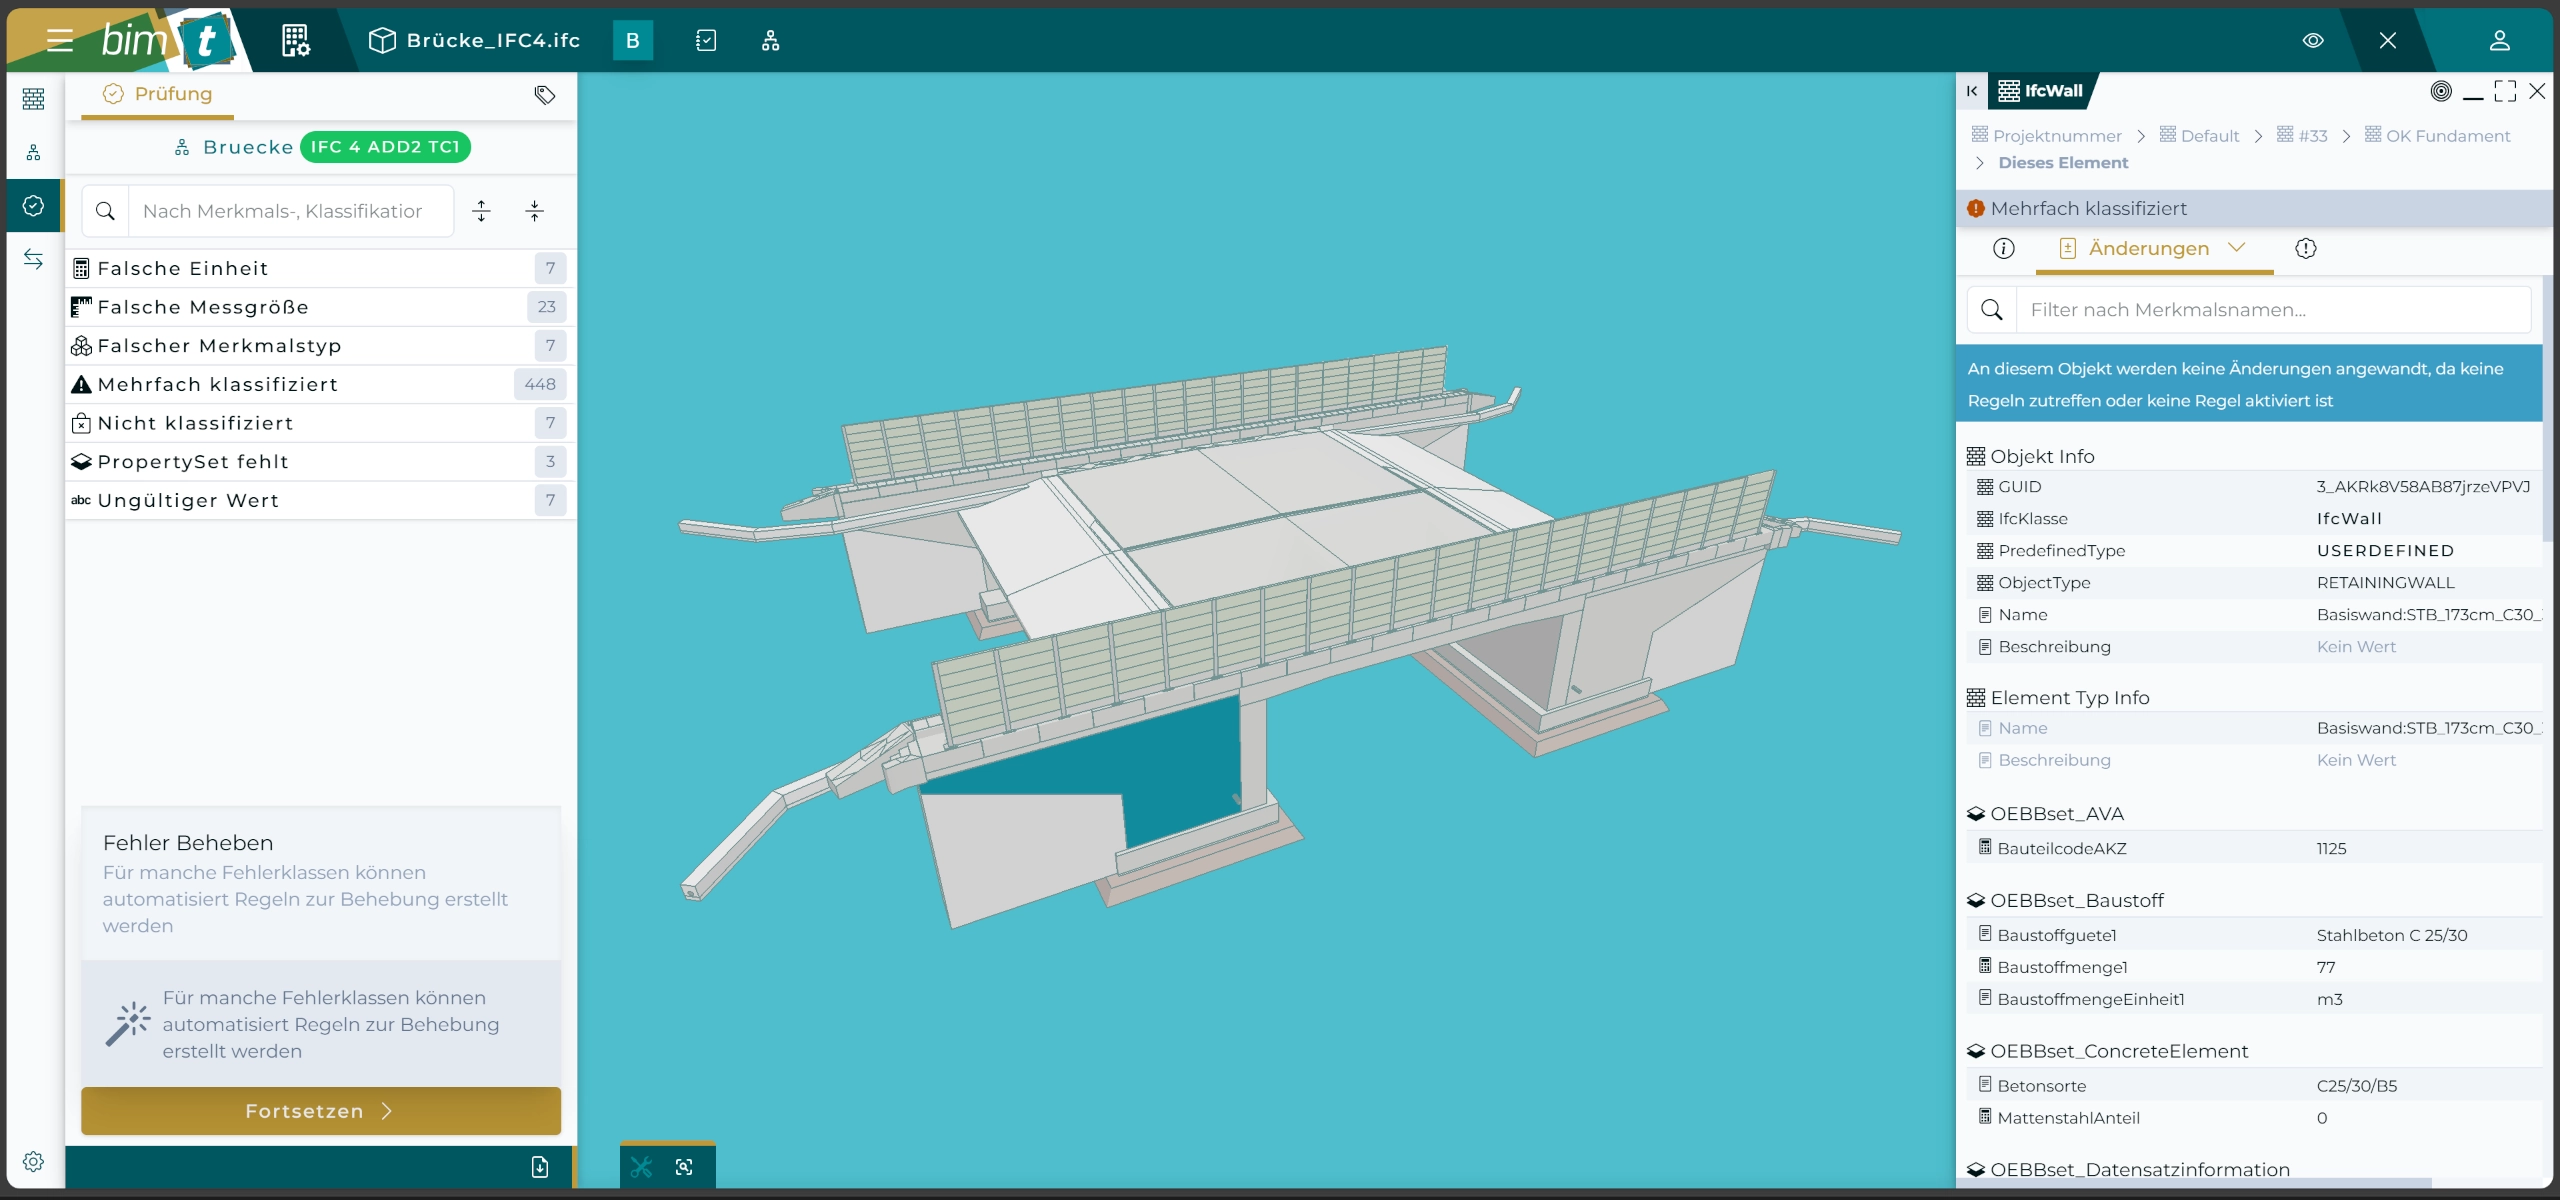
Task: Click the building calculator icon in header
Action: tap(295, 41)
